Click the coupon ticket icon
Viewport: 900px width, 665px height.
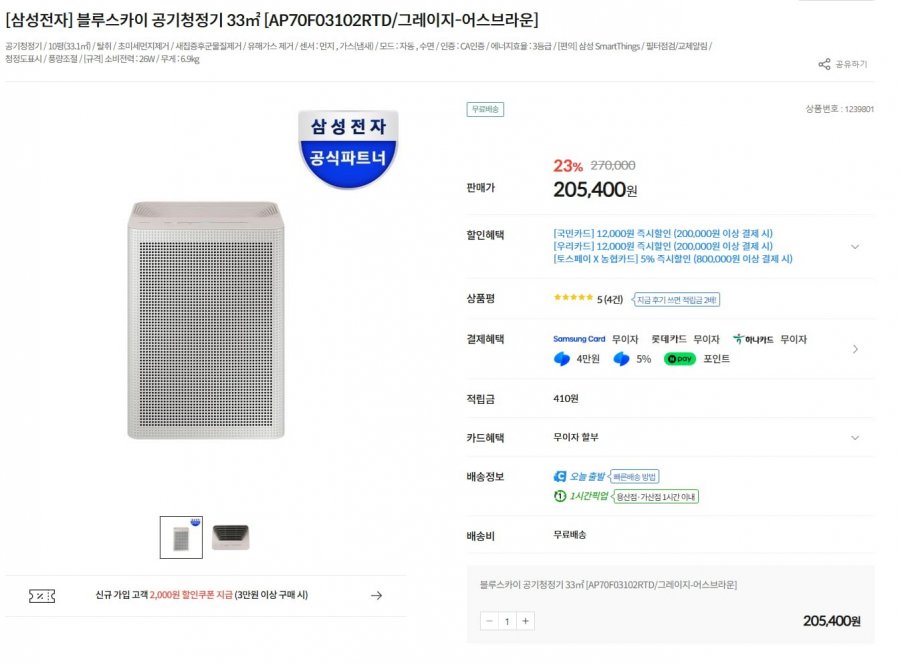point(42,596)
